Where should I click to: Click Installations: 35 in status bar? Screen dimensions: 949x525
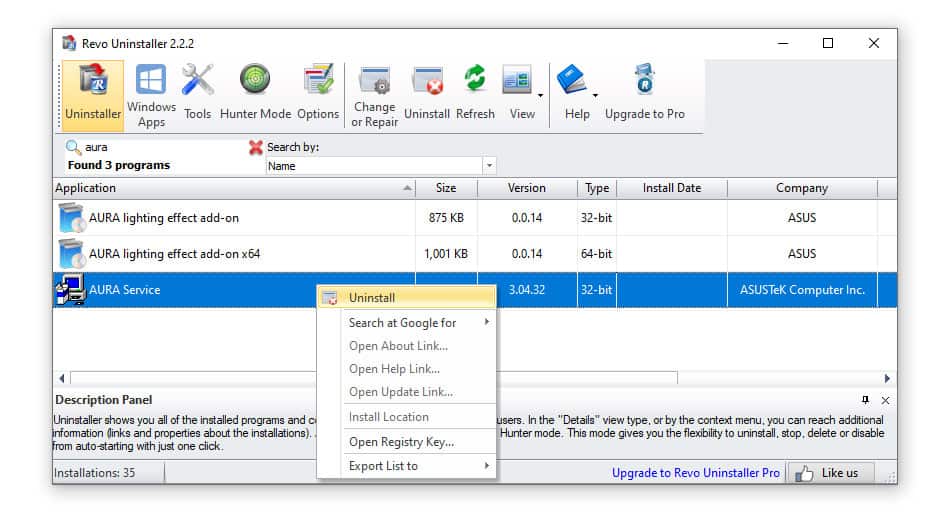coord(95,473)
